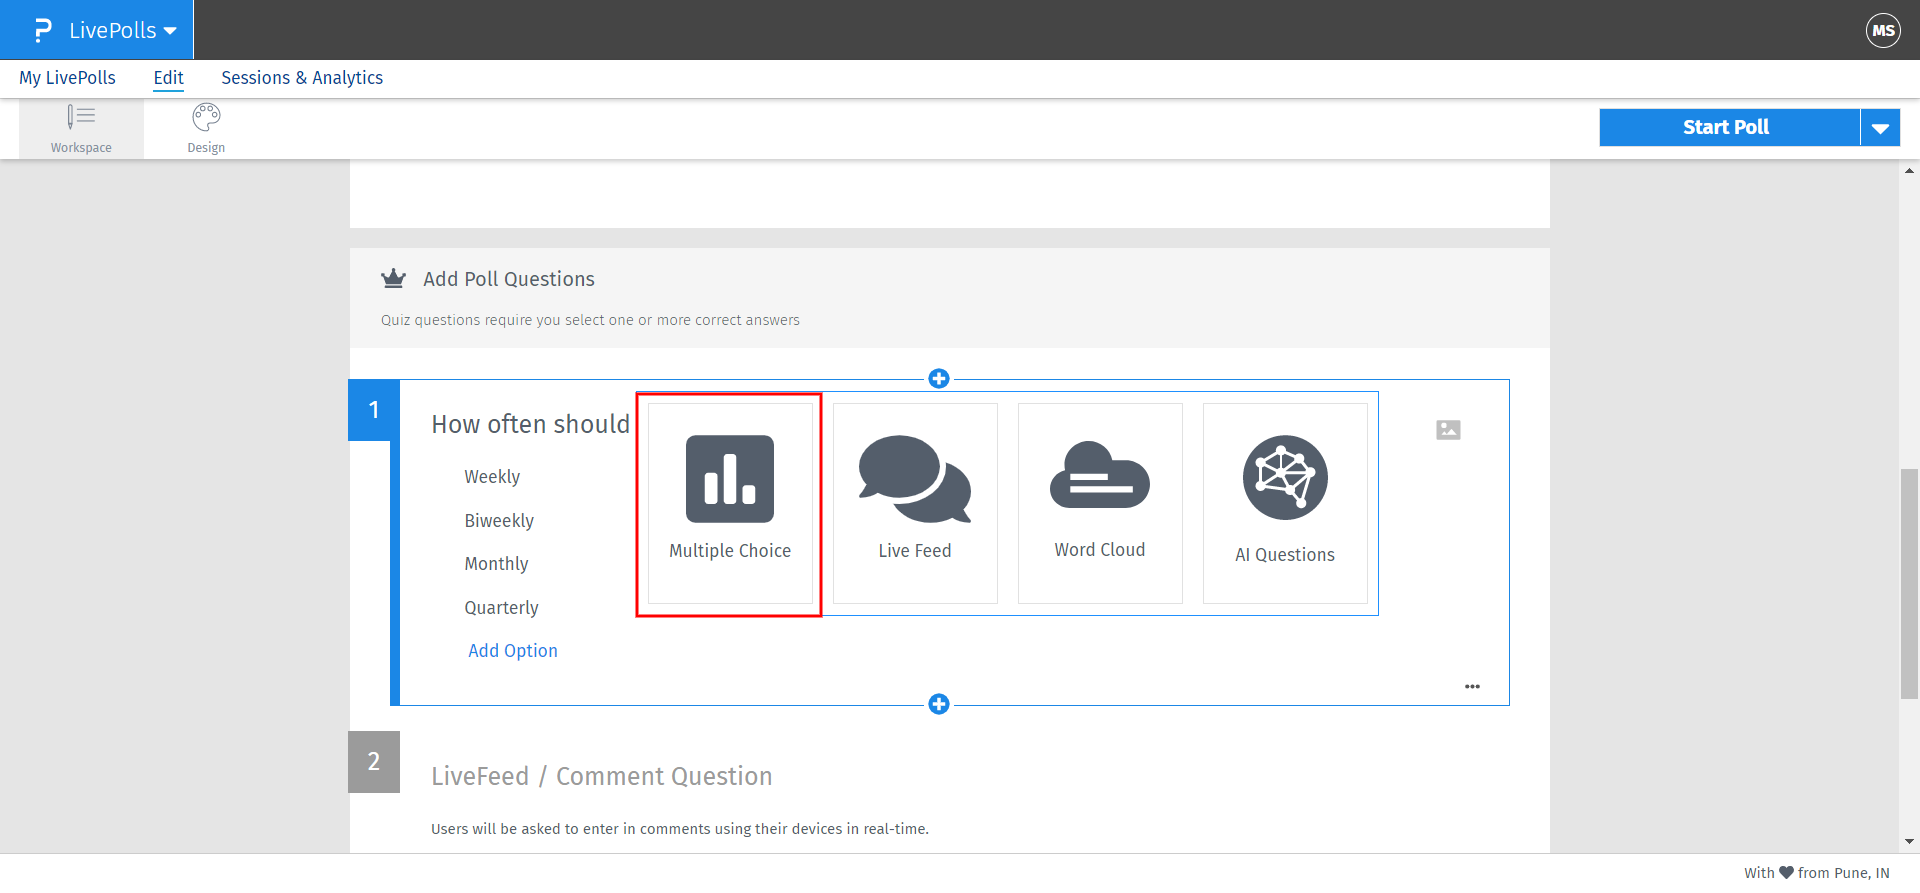Add image to question one

click(x=1448, y=430)
